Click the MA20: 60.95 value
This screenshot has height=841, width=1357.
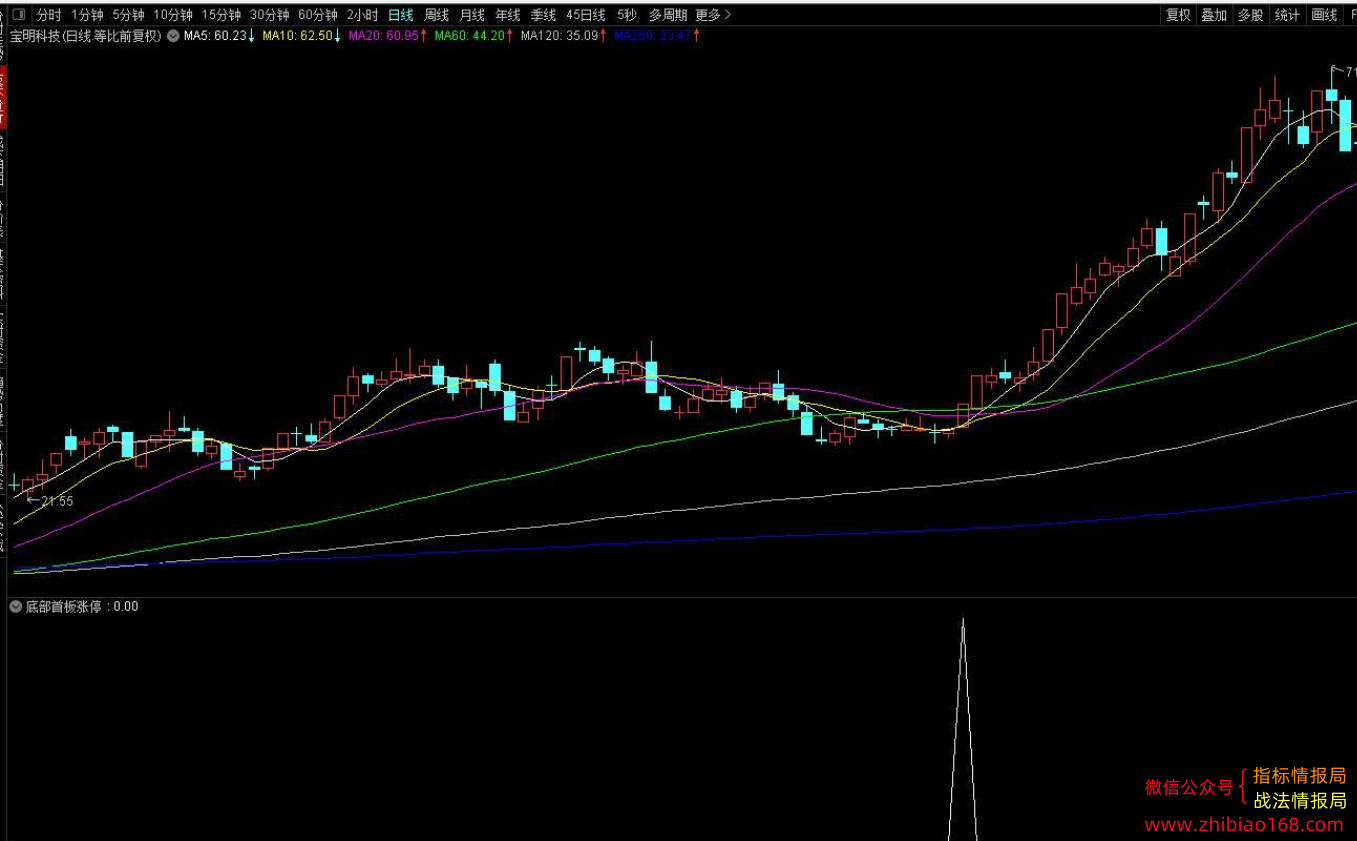388,36
